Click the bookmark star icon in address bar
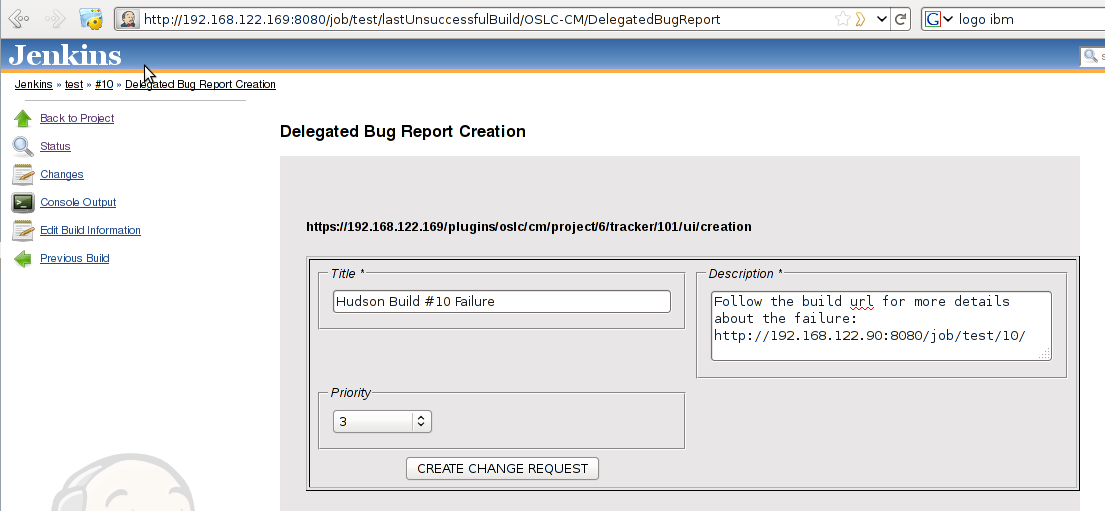 [842, 19]
